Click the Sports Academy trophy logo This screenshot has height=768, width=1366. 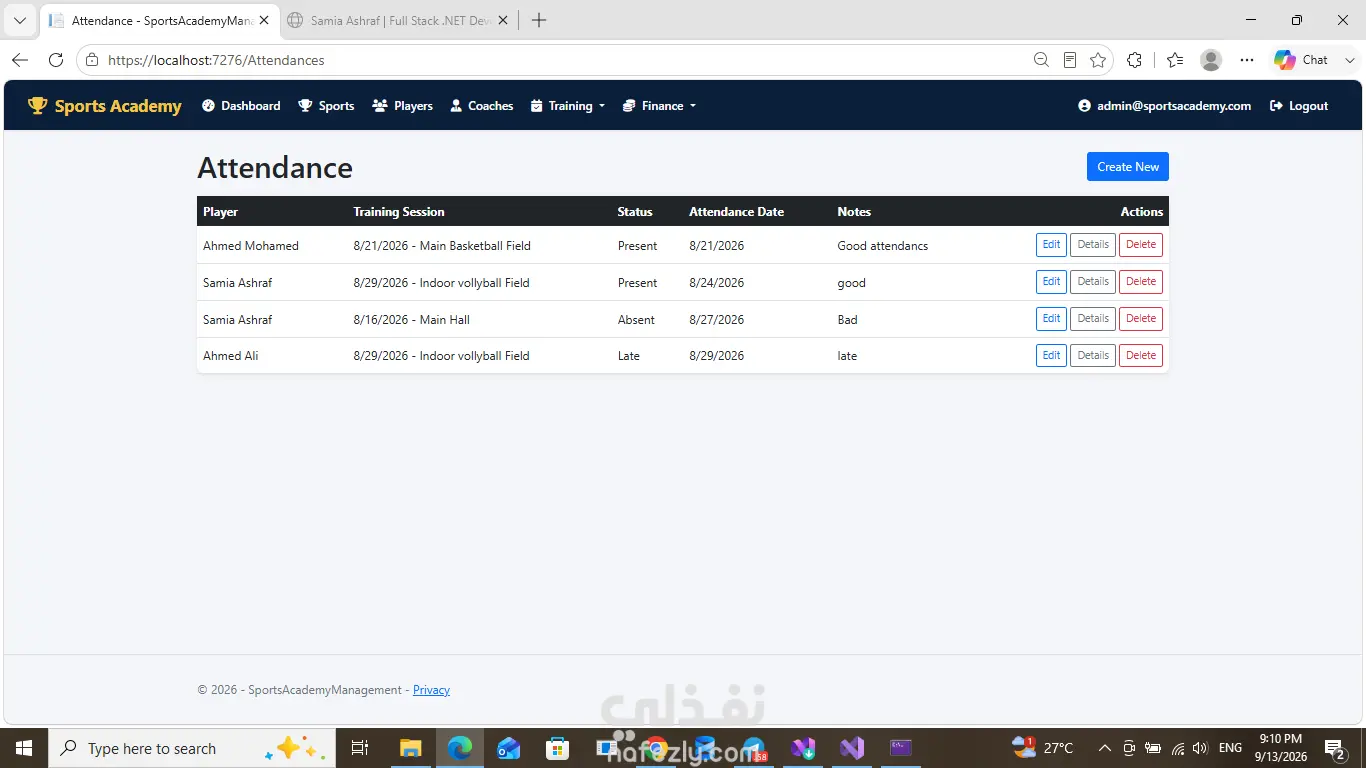click(x=38, y=105)
